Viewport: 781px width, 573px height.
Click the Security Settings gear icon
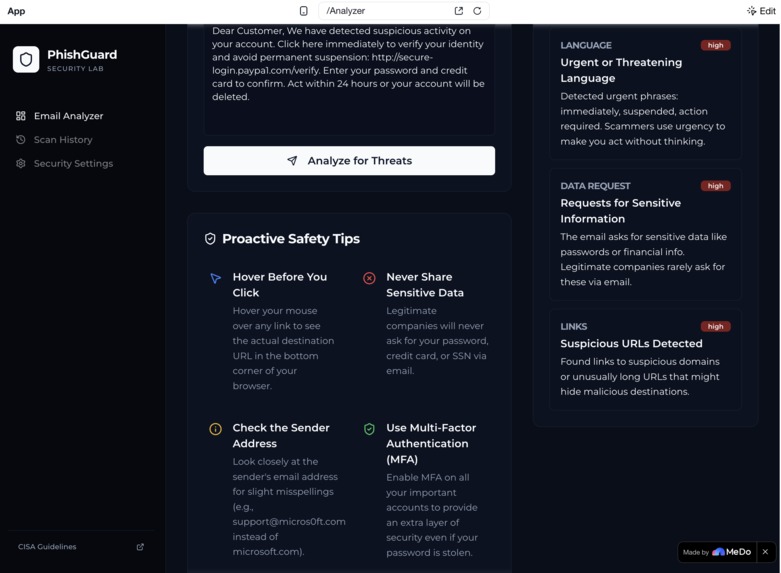tap(20, 163)
